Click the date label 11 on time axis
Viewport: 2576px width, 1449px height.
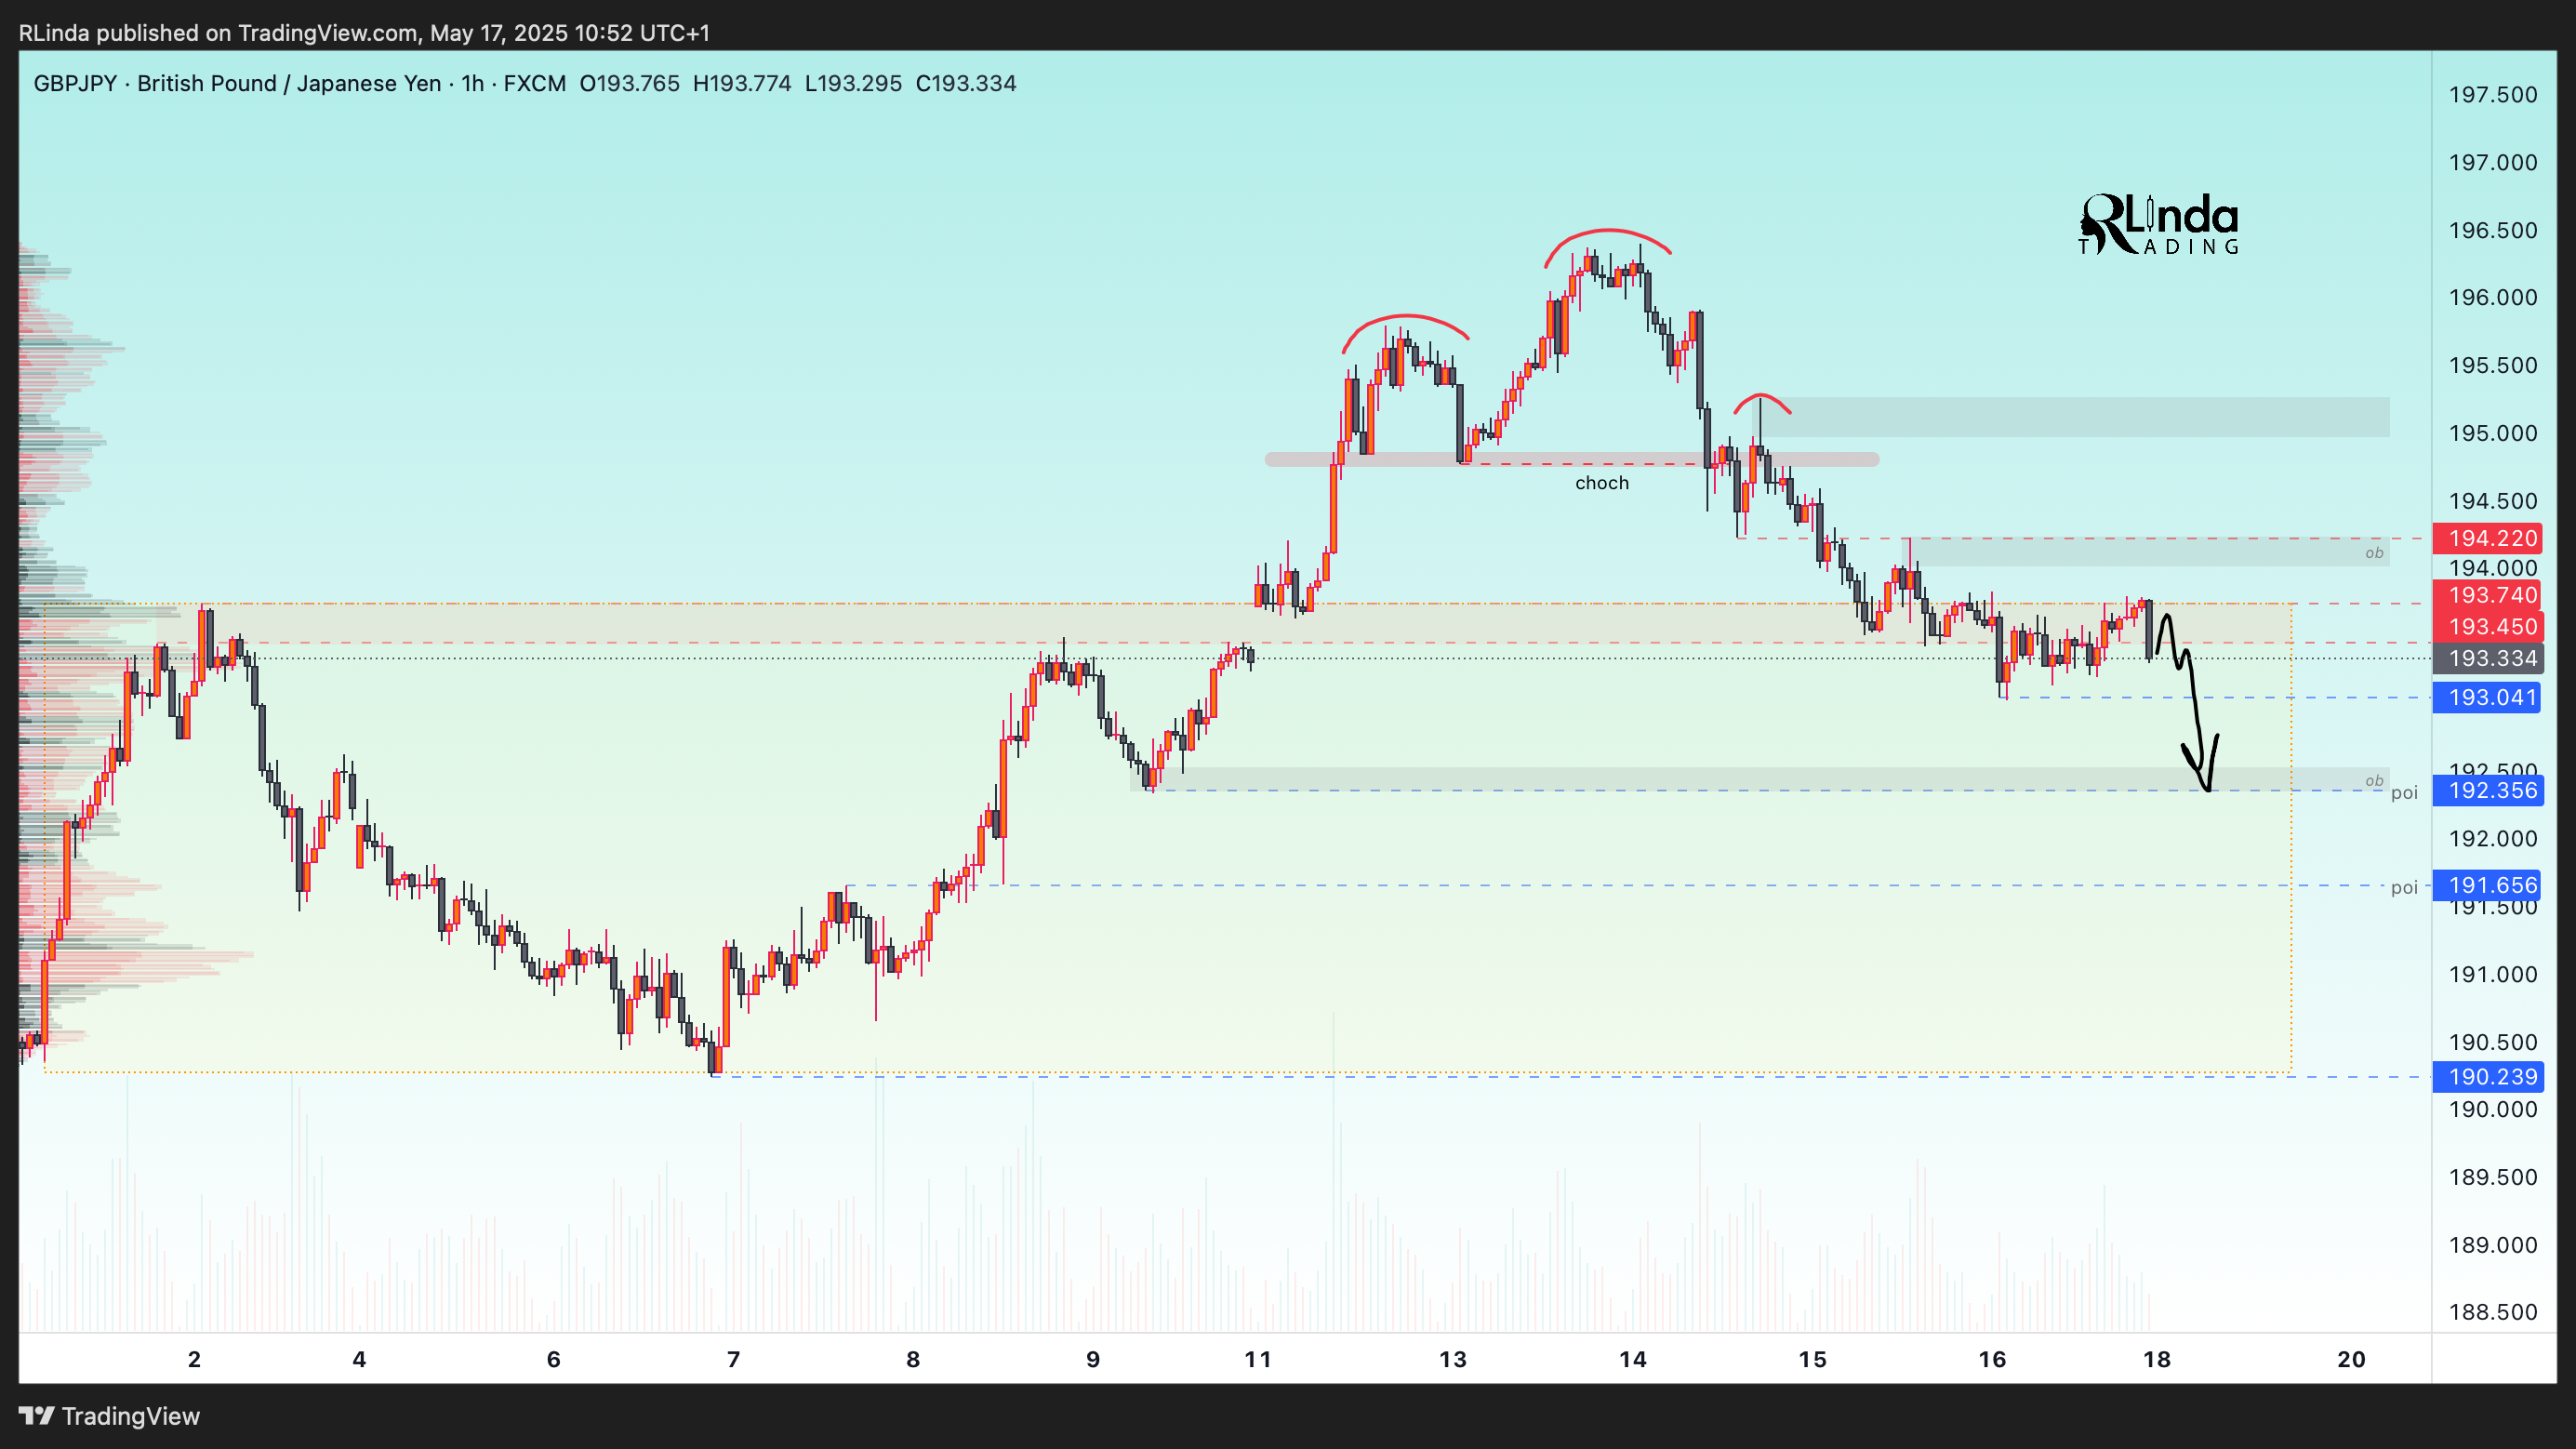pyautogui.click(x=1258, y=1359)
